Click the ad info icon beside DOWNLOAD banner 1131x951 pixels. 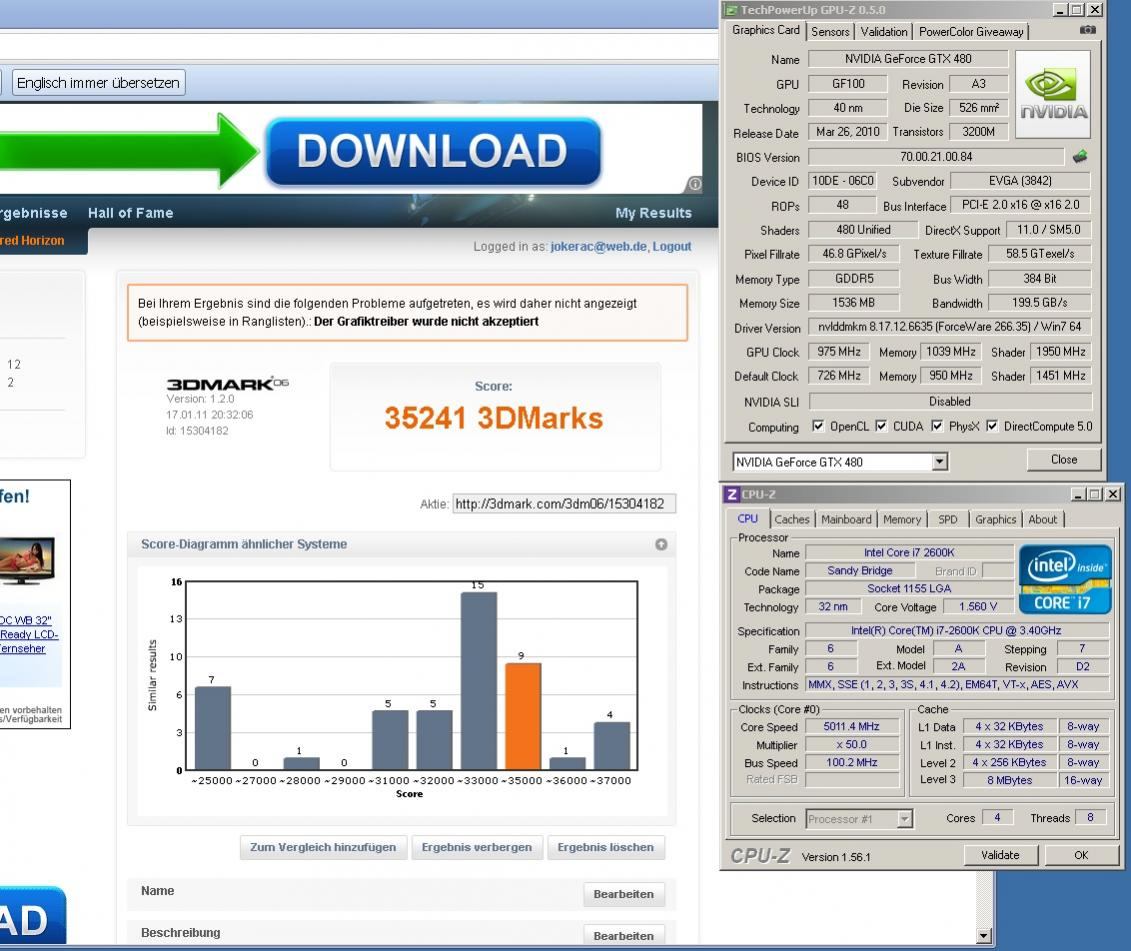[x=694, y=184]
